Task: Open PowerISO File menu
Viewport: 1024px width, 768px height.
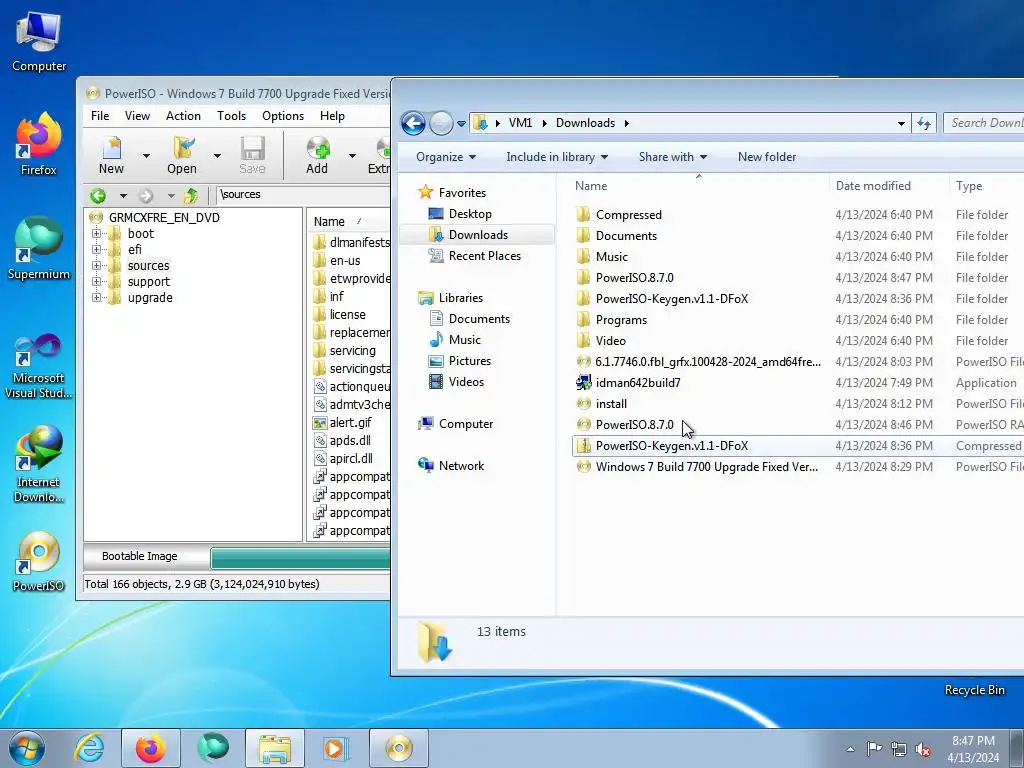Action: coord(100,116)
